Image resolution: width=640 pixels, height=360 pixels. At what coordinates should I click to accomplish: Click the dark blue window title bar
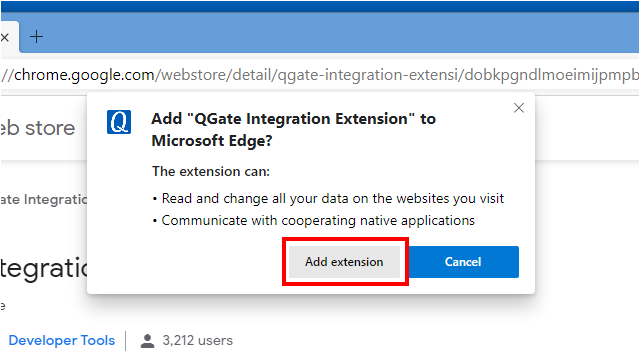click(x=320, y=7)
